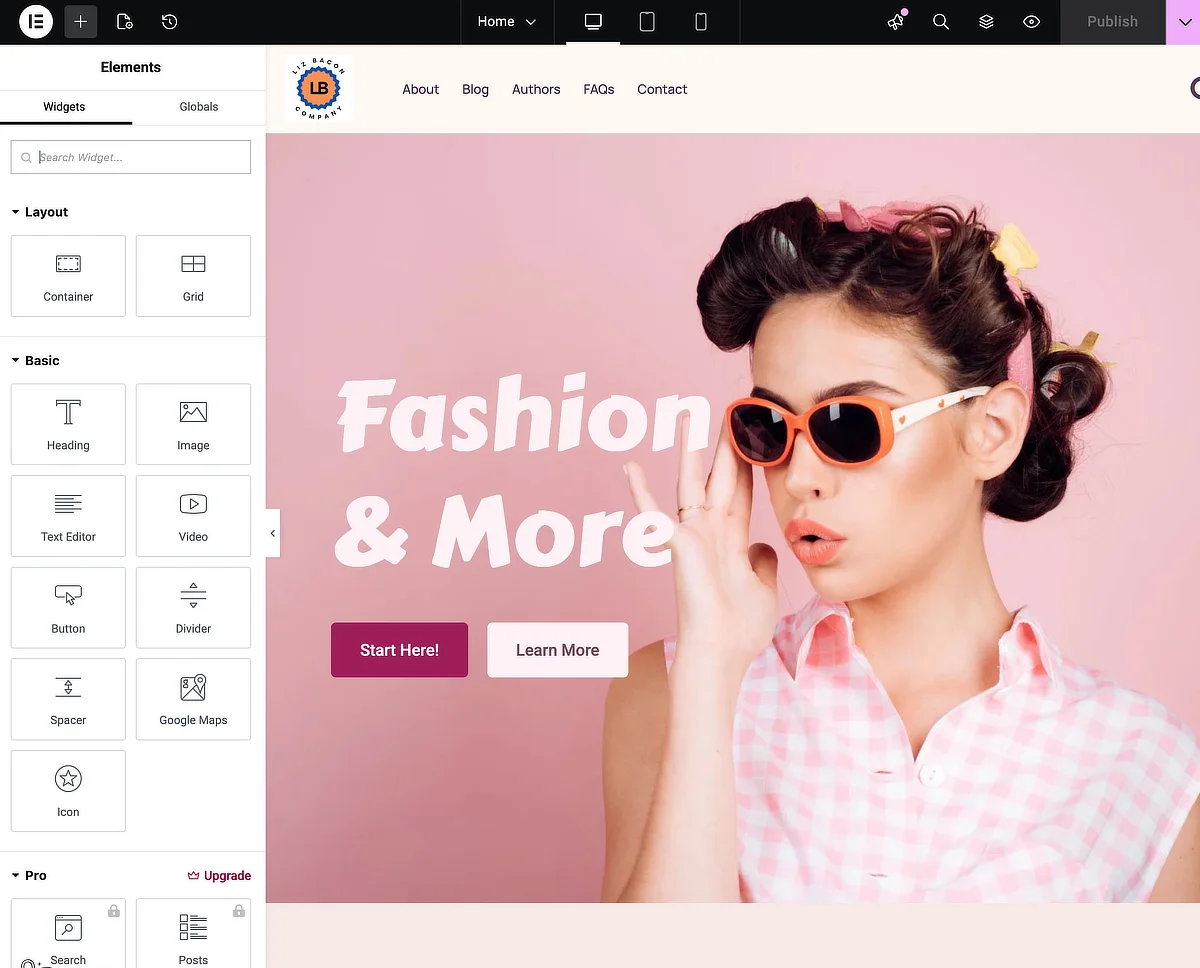This screenshot has height=968, width=1200.
Task: Select the Container layout widget
Action: 68,276
